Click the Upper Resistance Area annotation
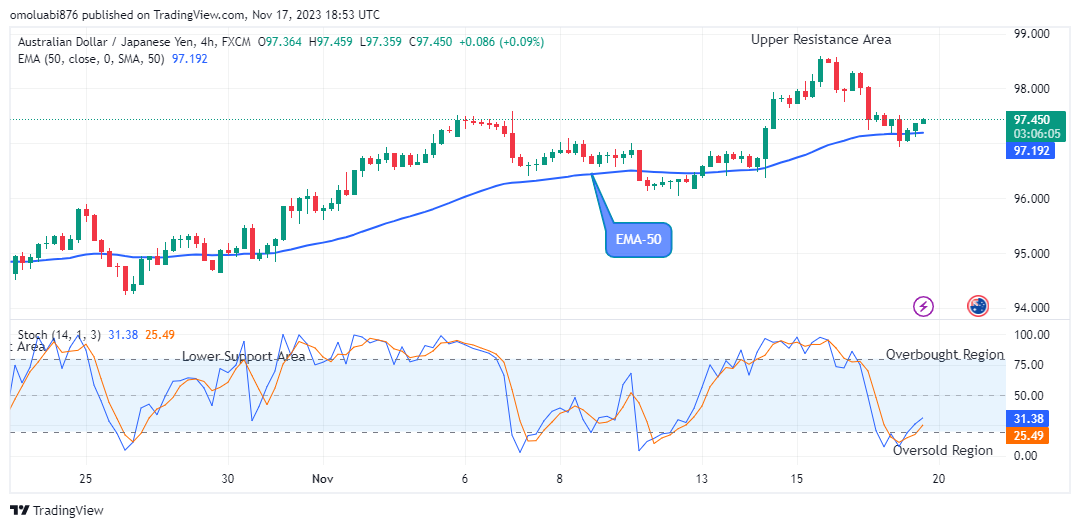1080x528 pixels. point(821,40)
